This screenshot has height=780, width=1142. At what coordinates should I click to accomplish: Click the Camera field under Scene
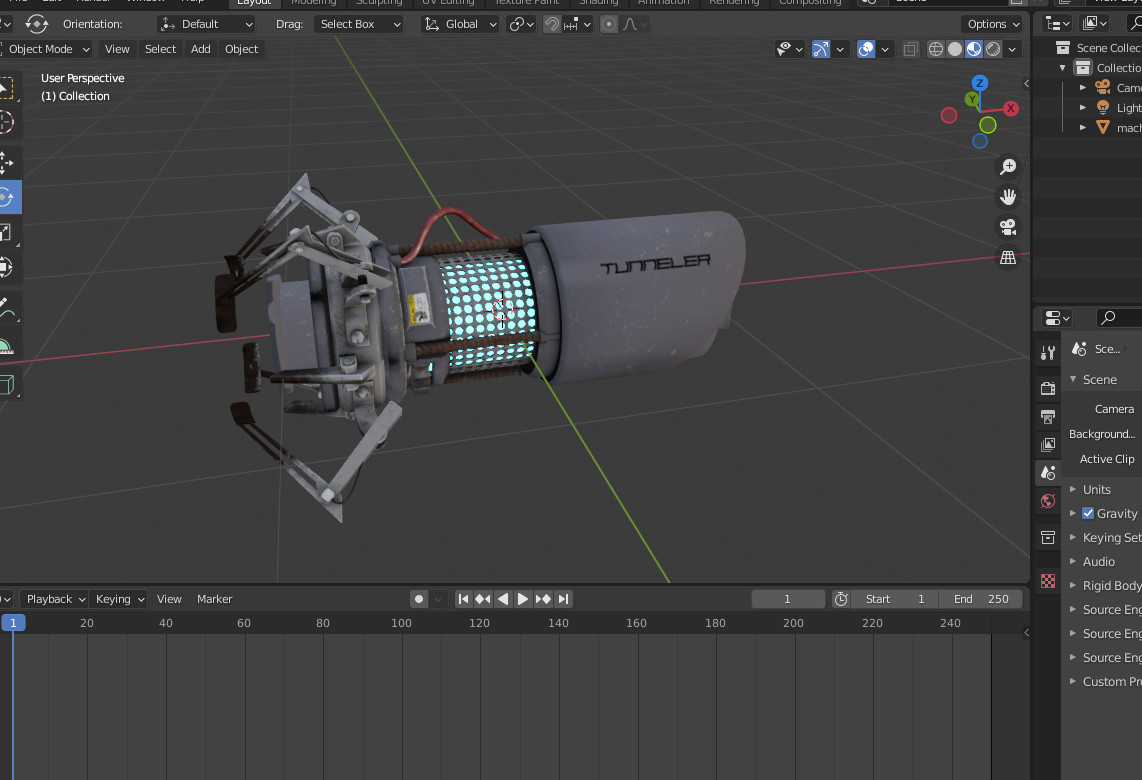pos(1117,408)
